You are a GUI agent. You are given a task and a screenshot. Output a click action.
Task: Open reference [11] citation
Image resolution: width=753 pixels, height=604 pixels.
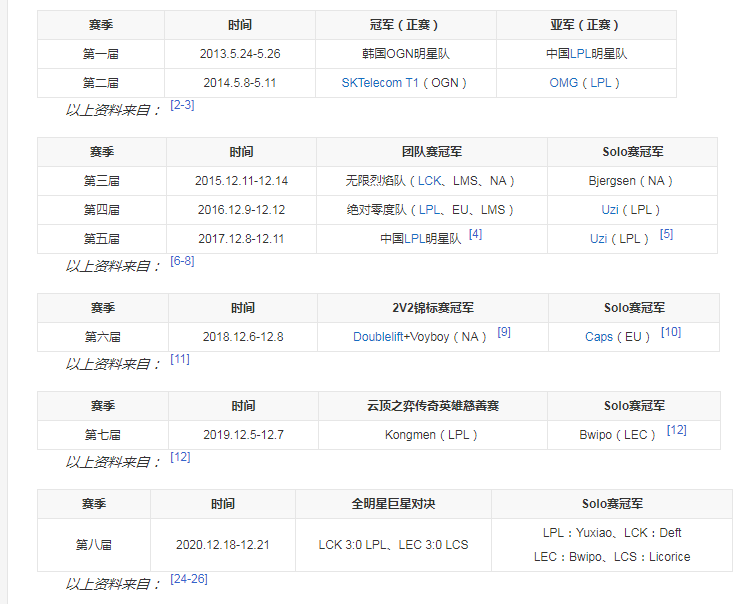pyautogui.click(x=180, y=359)
